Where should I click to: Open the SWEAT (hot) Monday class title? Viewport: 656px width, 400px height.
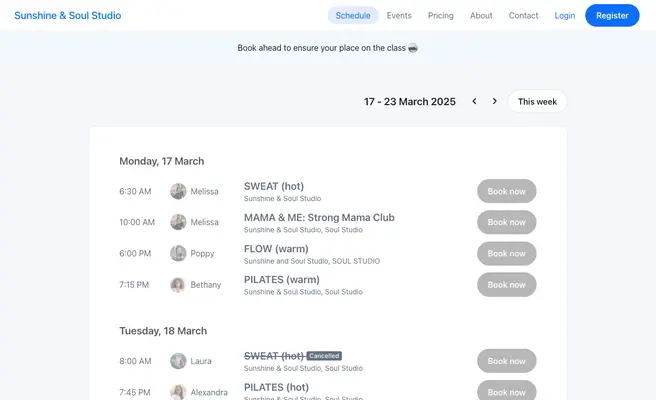274,186
